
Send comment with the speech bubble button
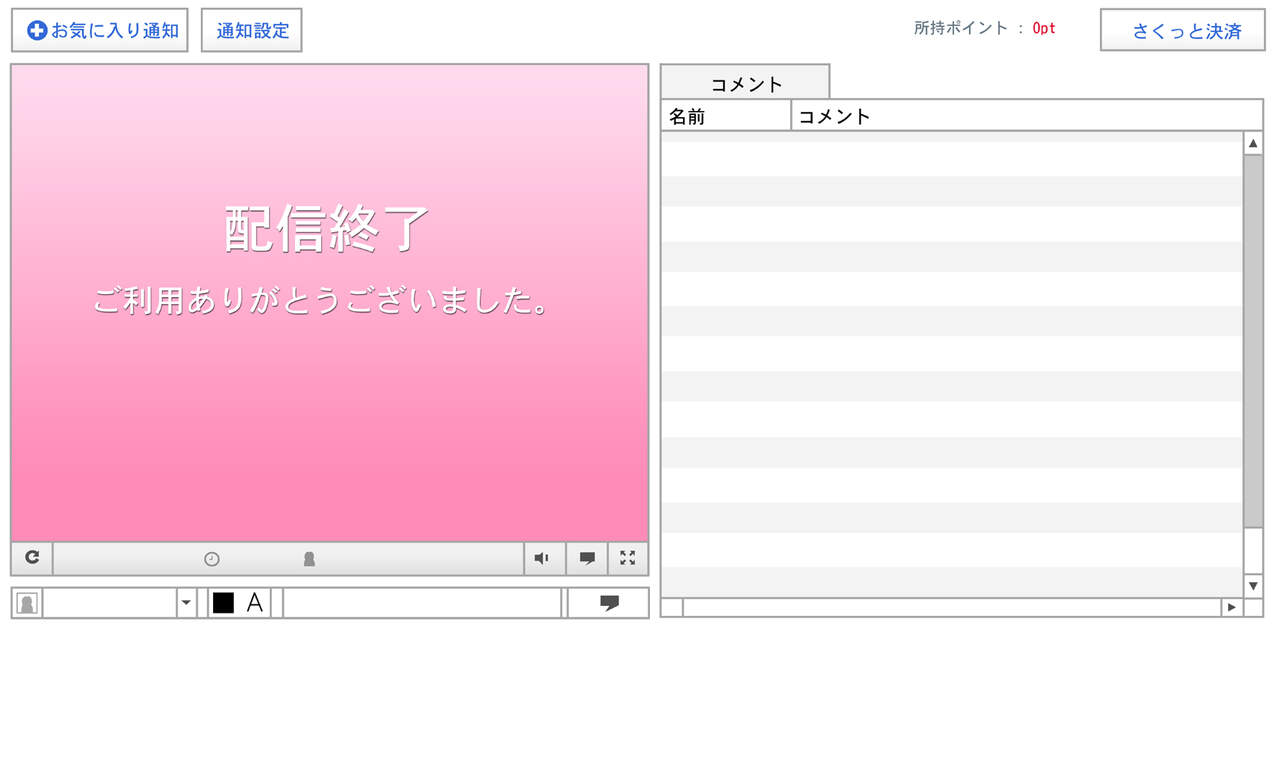pos(609,603)
